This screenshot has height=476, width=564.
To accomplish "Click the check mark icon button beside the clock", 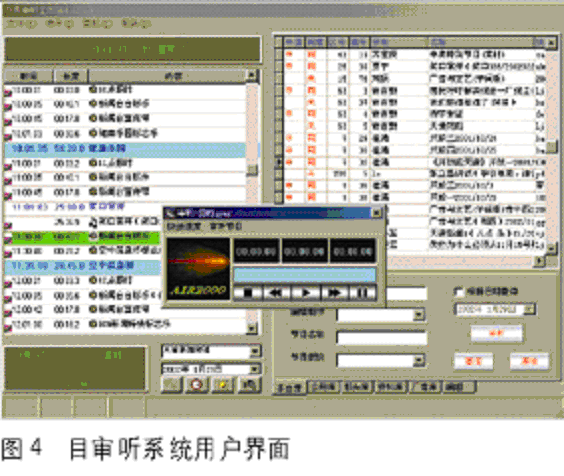I will coord(172,385).
